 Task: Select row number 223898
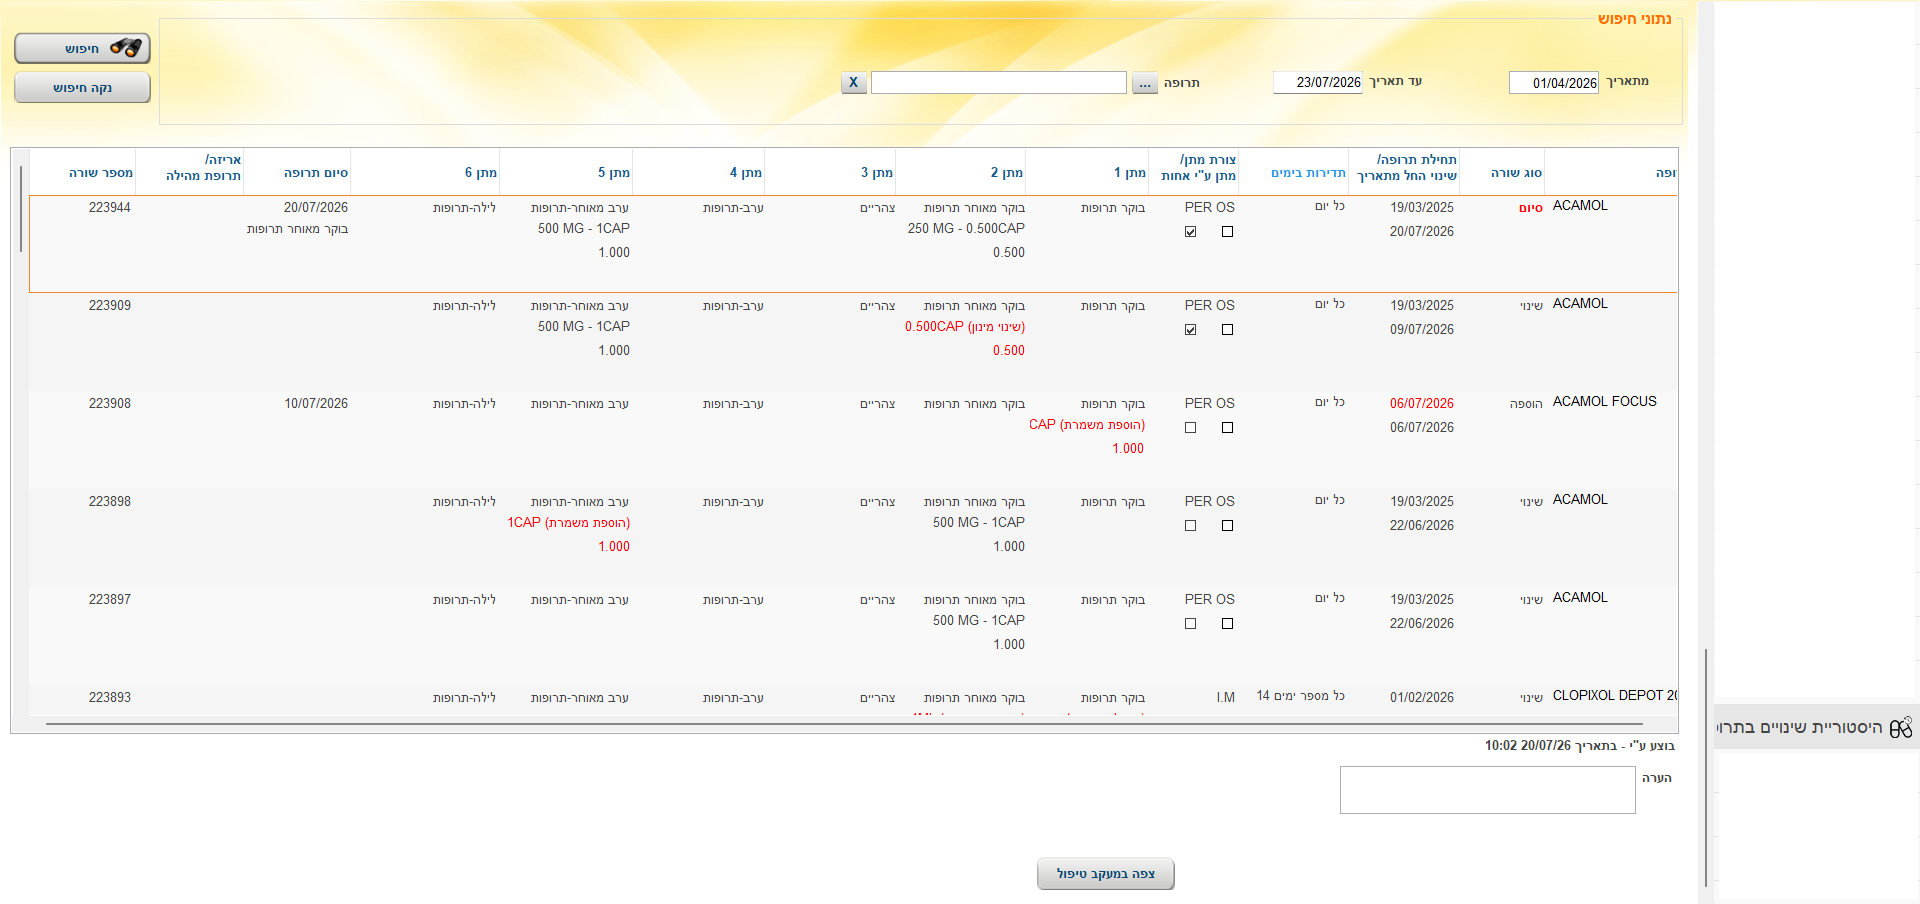point(110,502)
